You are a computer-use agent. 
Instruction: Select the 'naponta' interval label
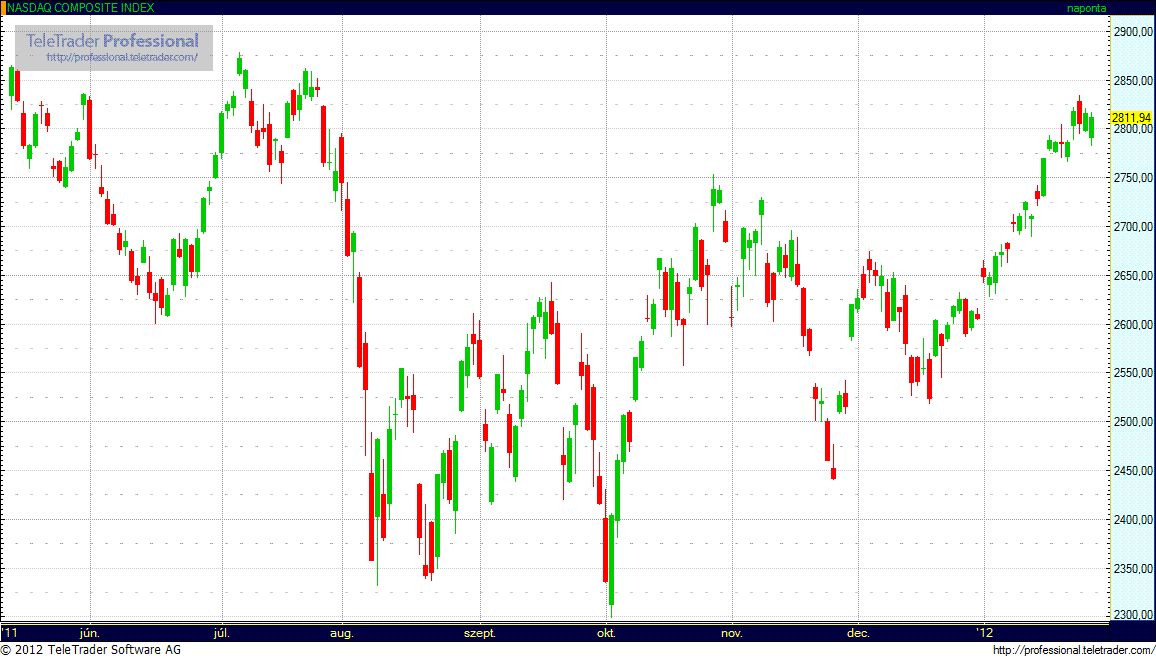(1085, 7)
